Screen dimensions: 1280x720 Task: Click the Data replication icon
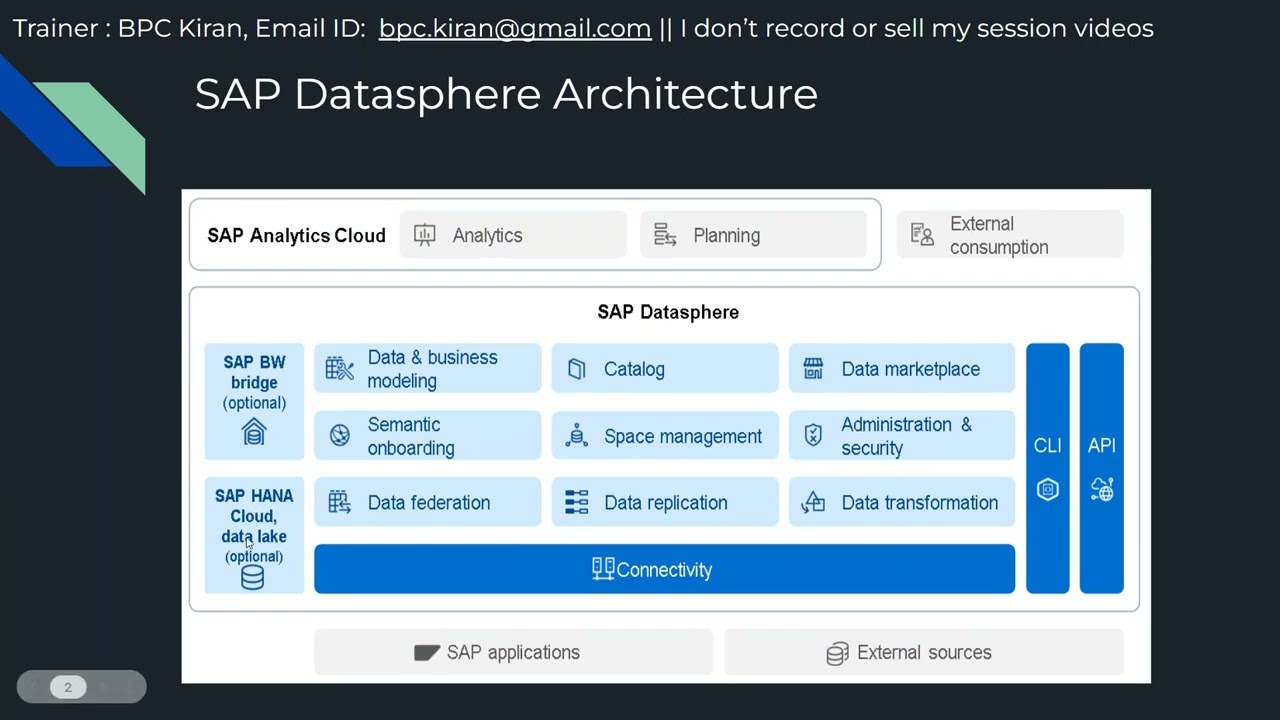tap(577, 502)
